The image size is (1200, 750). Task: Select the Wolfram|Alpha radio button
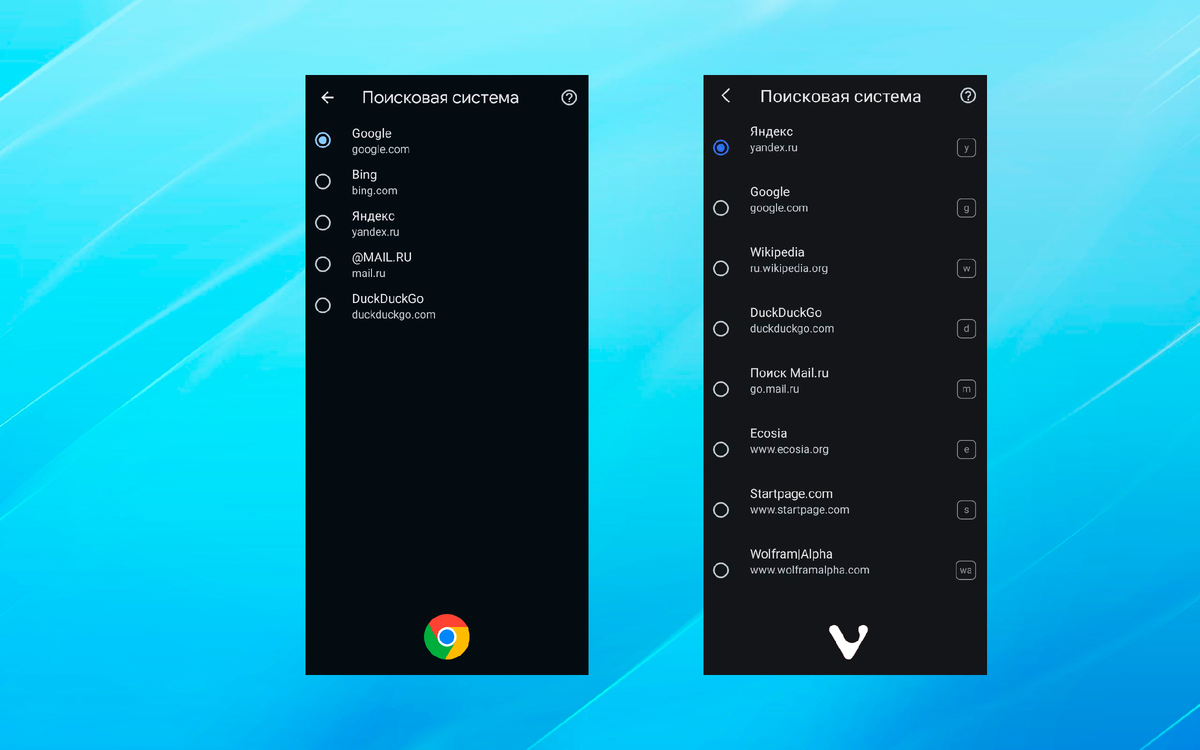tap(721, 570)
